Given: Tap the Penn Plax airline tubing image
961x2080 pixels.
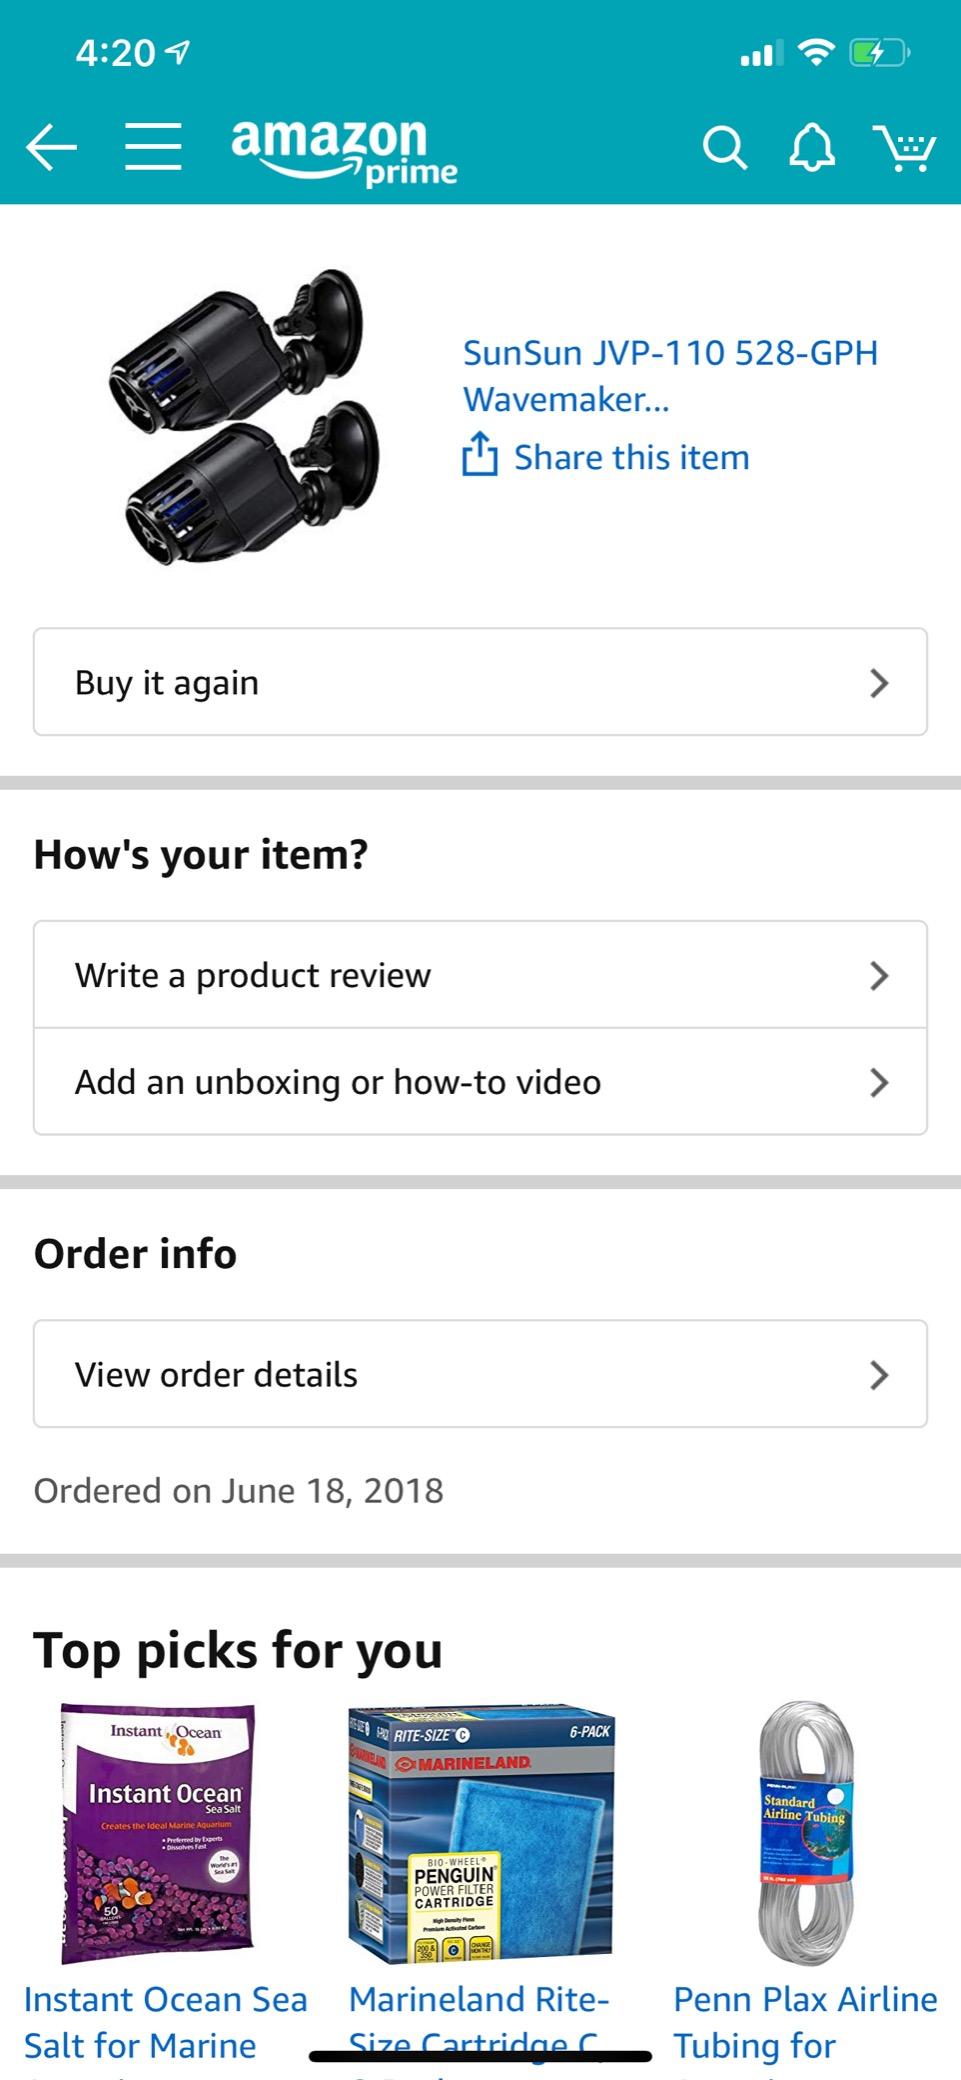Looking at the screenshot, I should point(805,1833).
